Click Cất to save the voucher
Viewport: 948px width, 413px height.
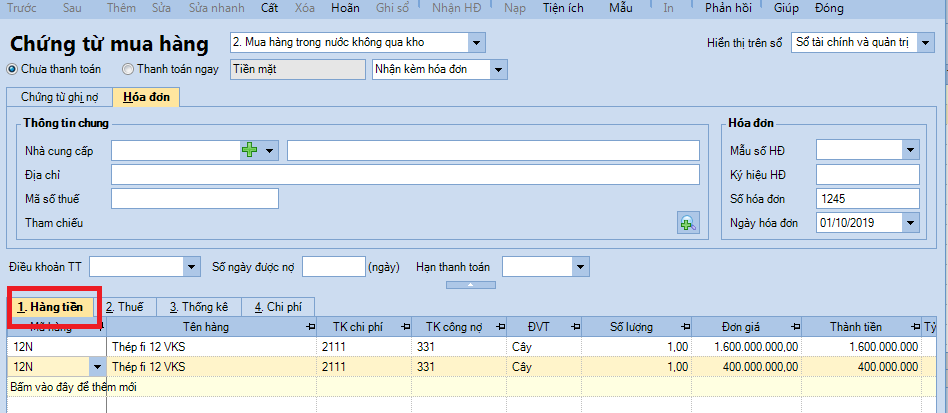pyautogui.click(x=270, y=8)
